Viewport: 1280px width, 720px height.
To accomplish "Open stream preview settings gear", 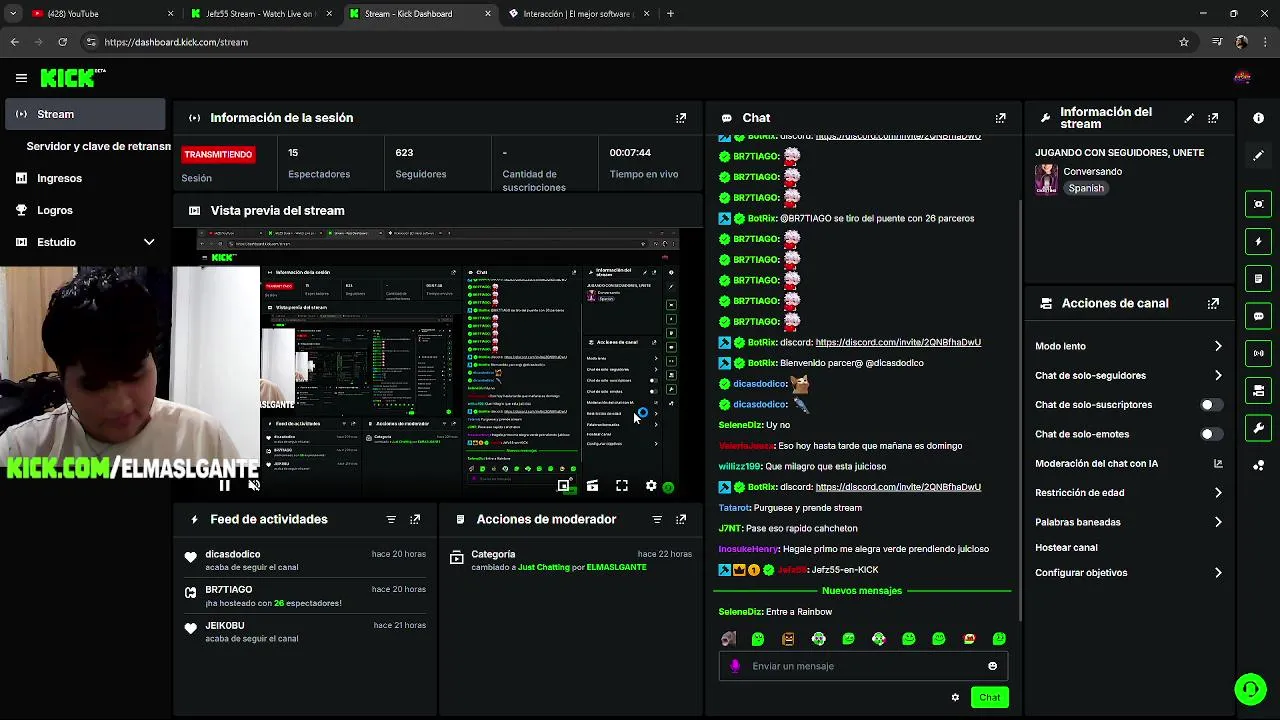I will [x=651, y=486].
